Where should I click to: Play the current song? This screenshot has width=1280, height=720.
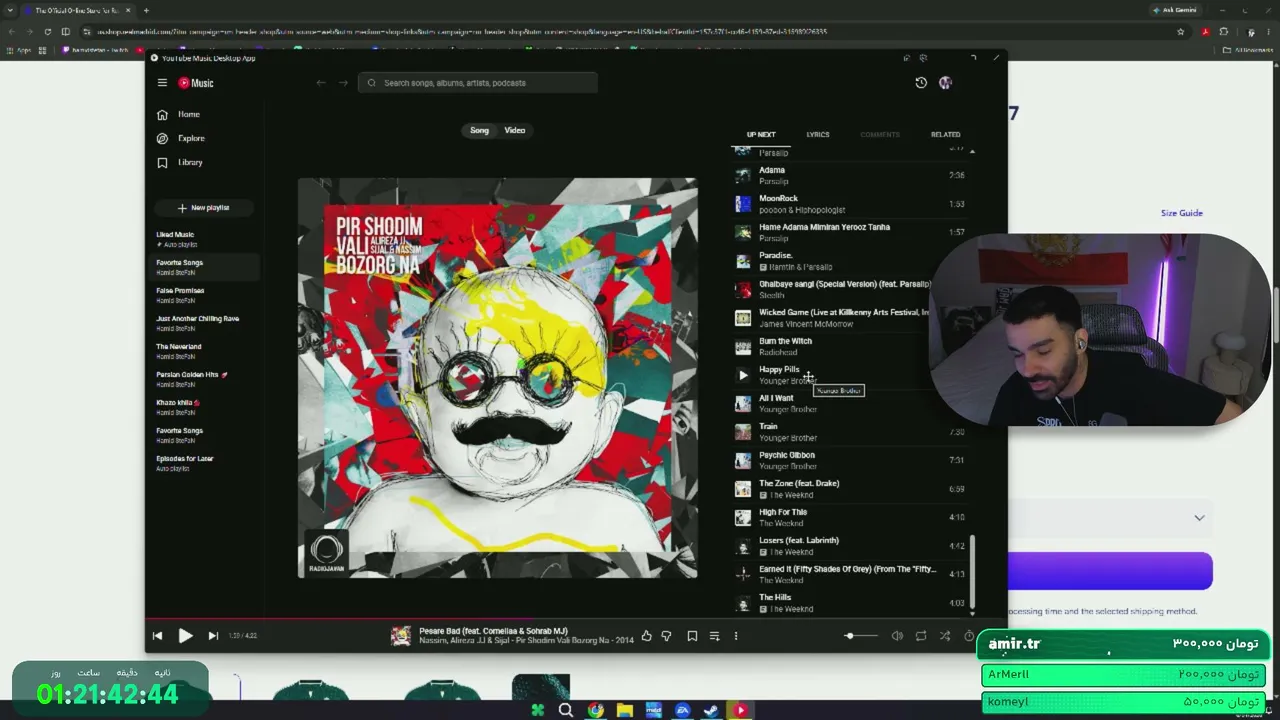(x=185, y=636)
